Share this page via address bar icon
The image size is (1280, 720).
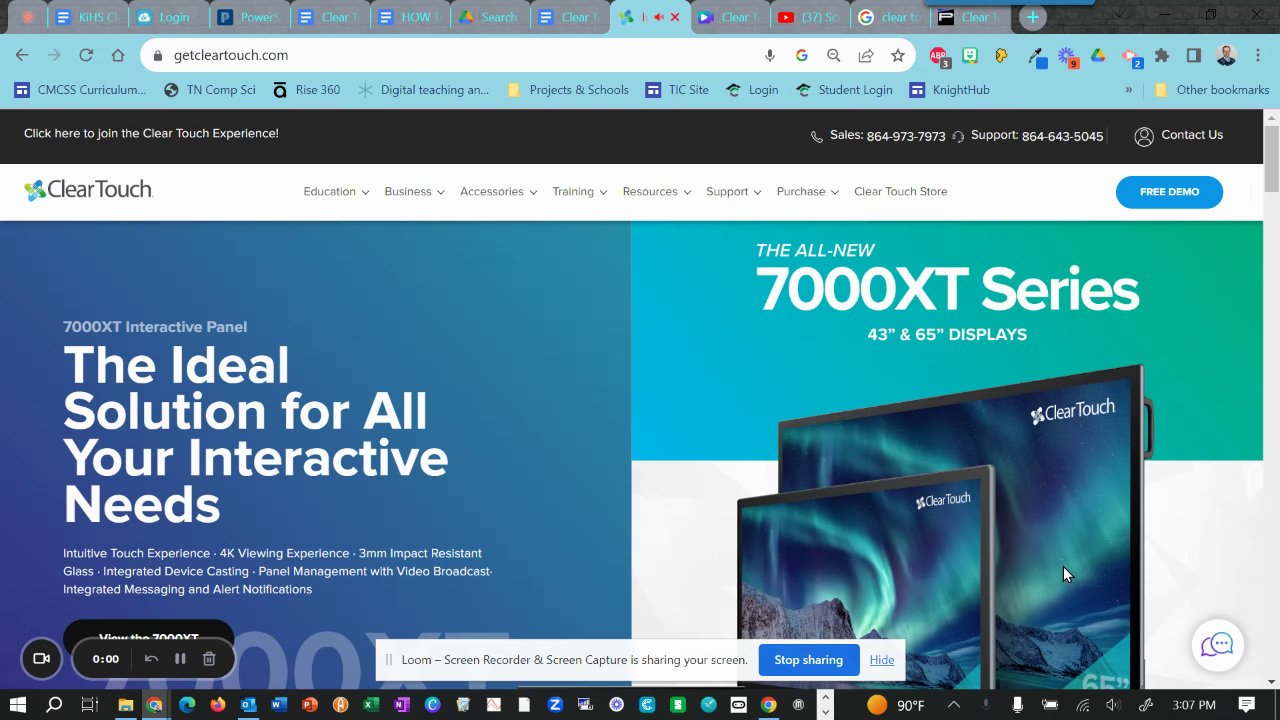pyautogui.click(x=866, y=56)
